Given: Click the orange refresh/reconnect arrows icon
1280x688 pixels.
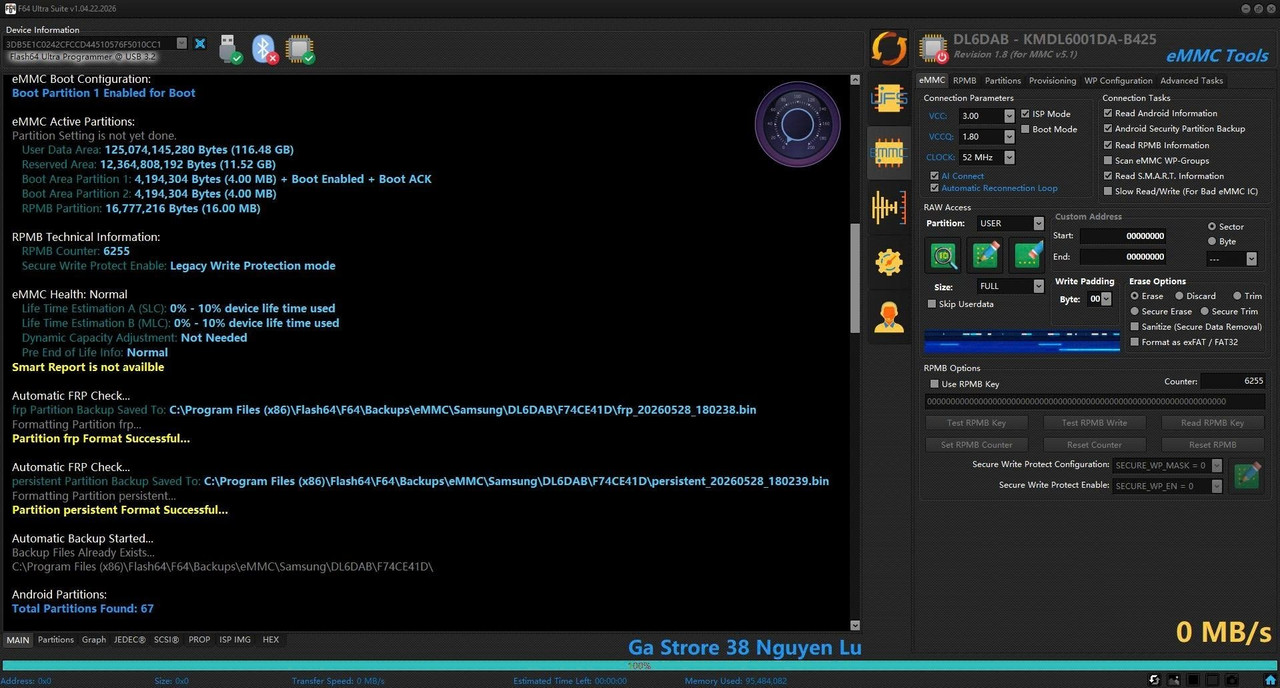Looking at the screenshot, I should click(x=888, y=48).
